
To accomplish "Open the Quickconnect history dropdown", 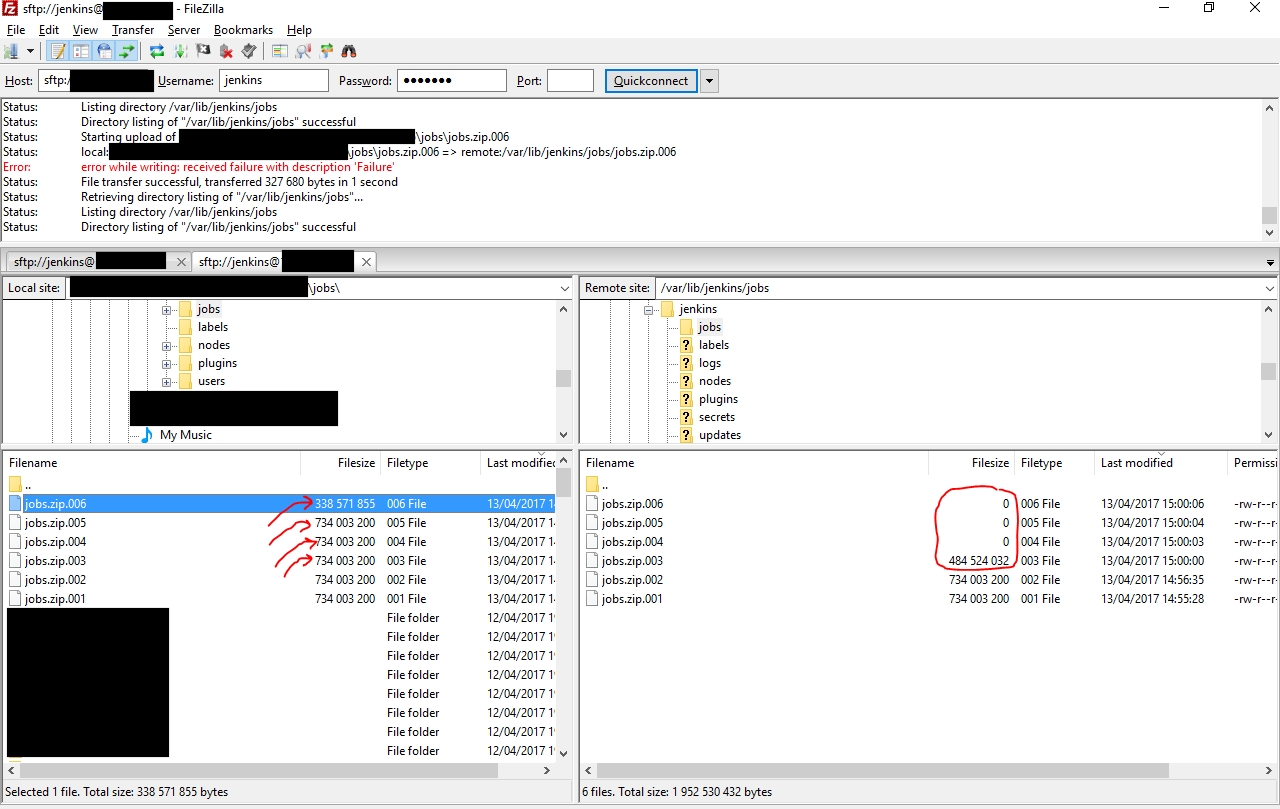I will tap(709, 81).
